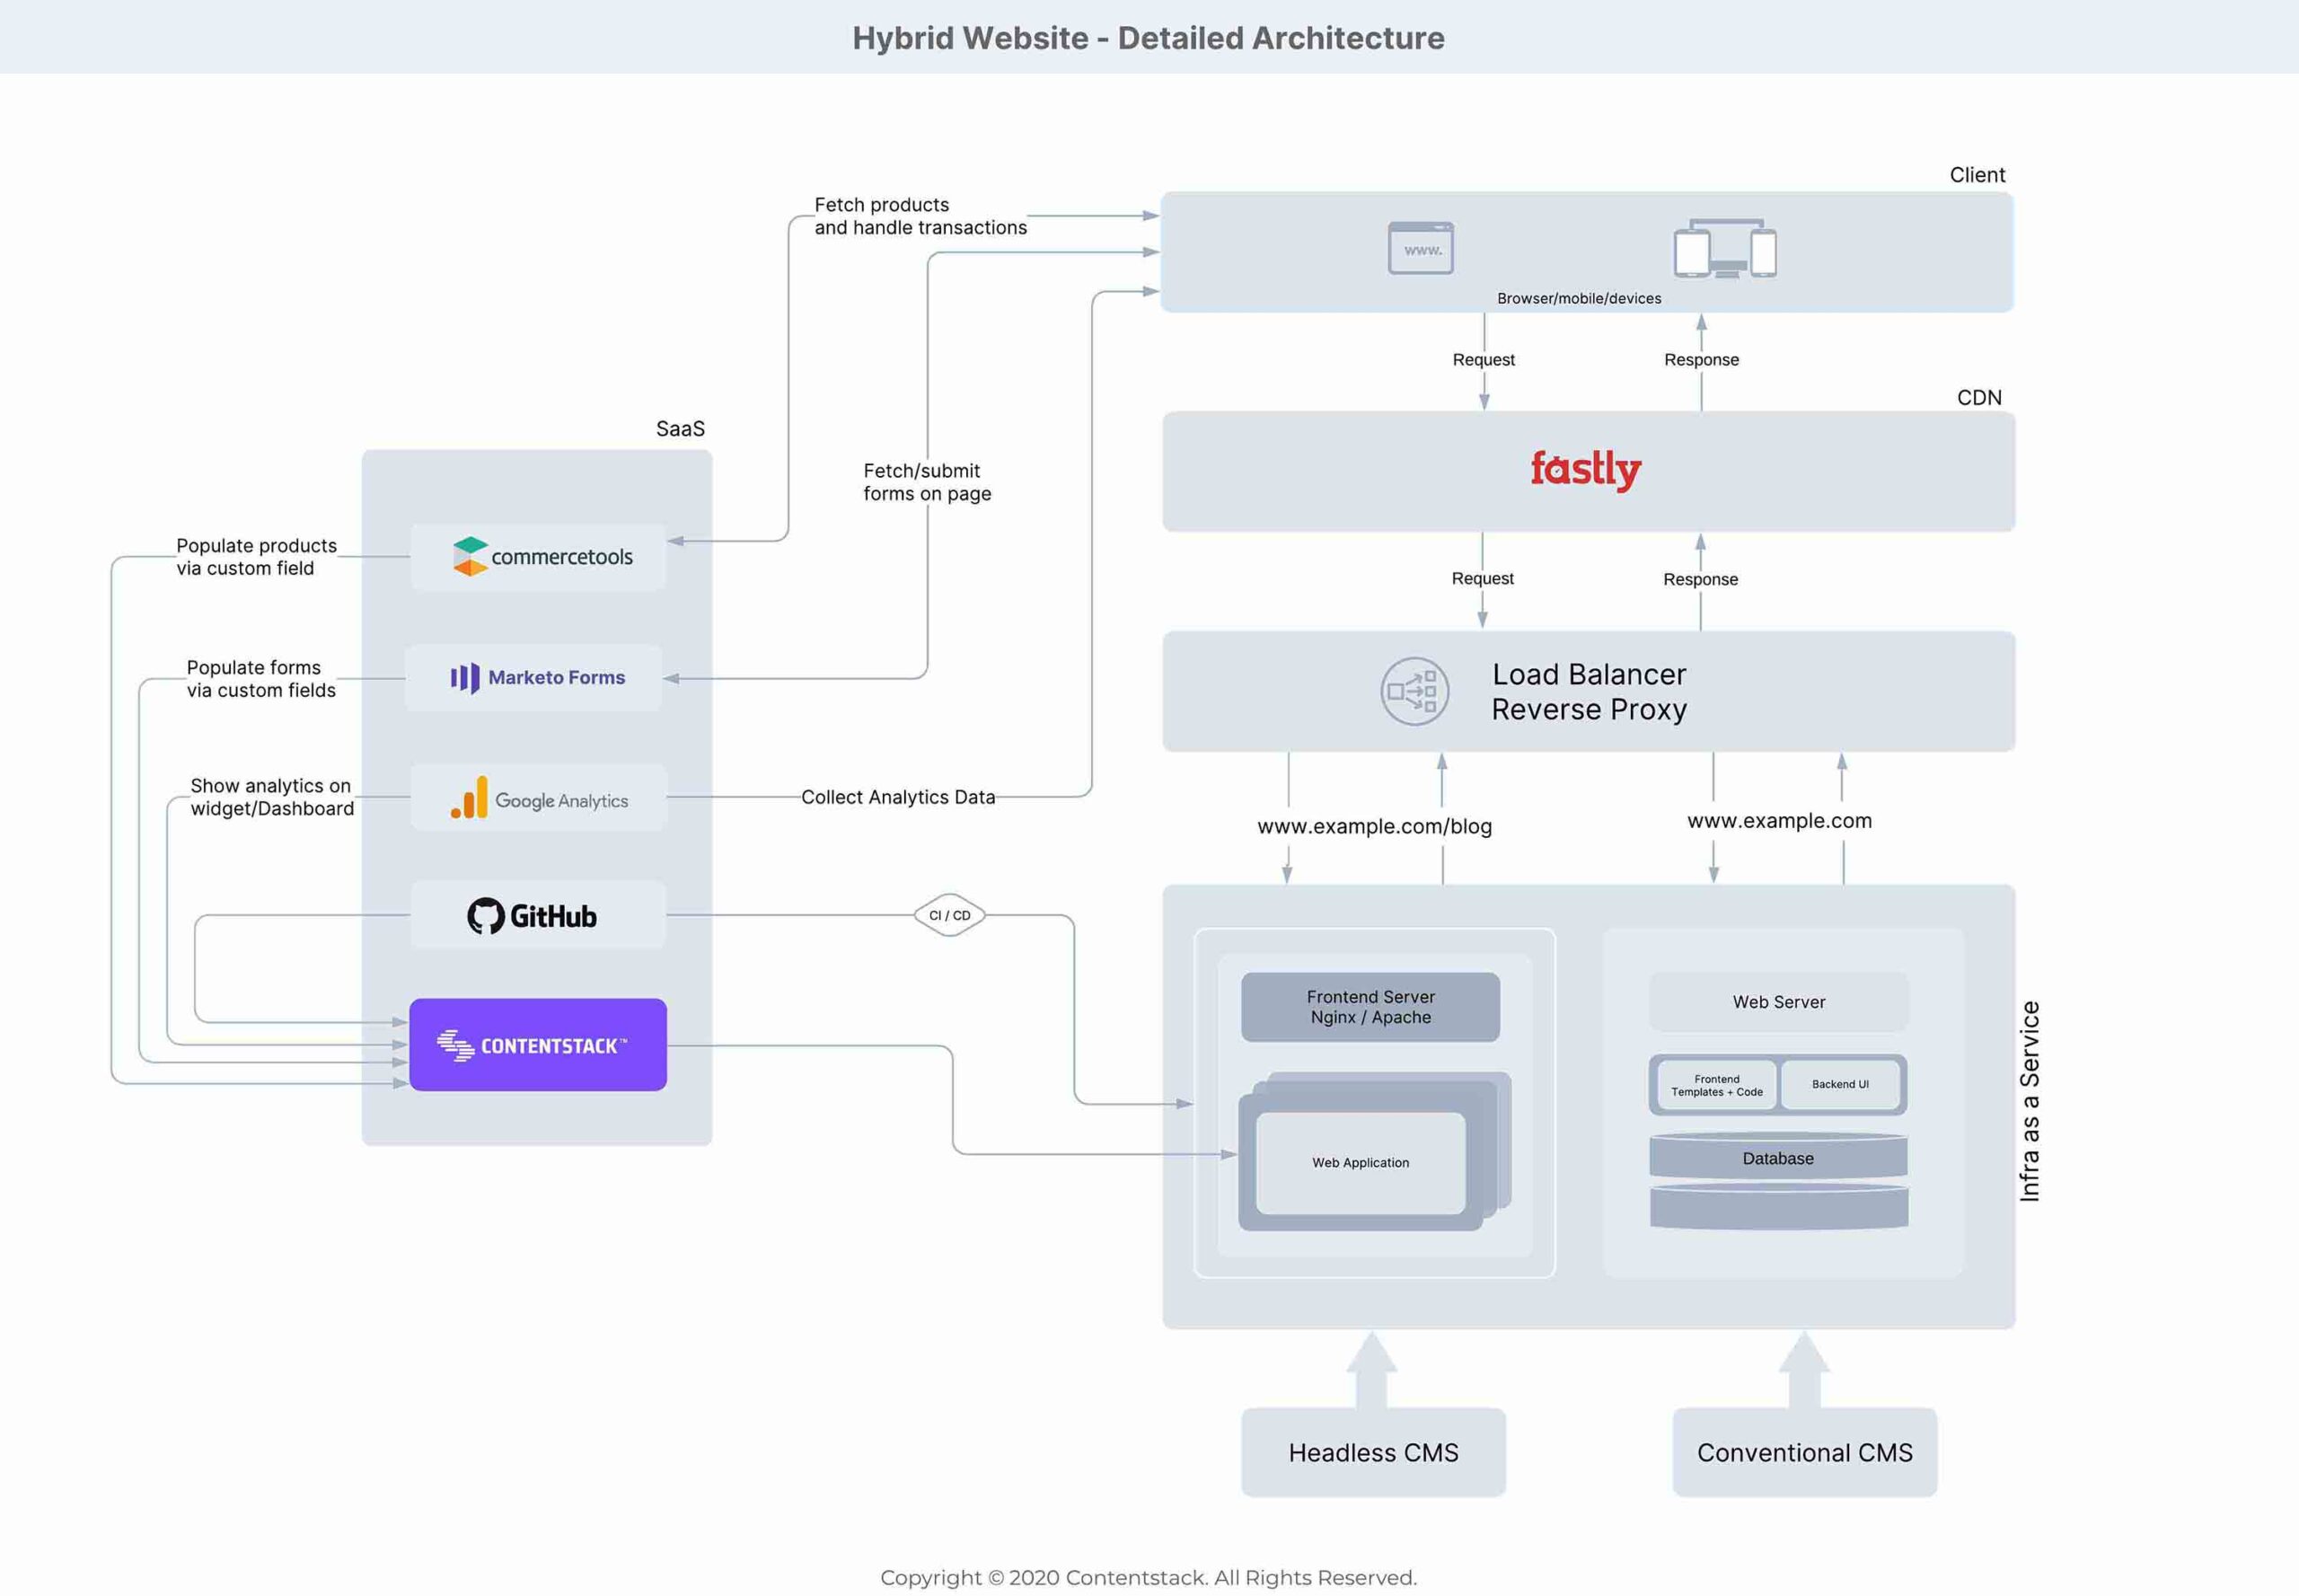Open the www.example.com link
Viewport: 2299px width, 1596px height.
click(x=1779, y=820)
